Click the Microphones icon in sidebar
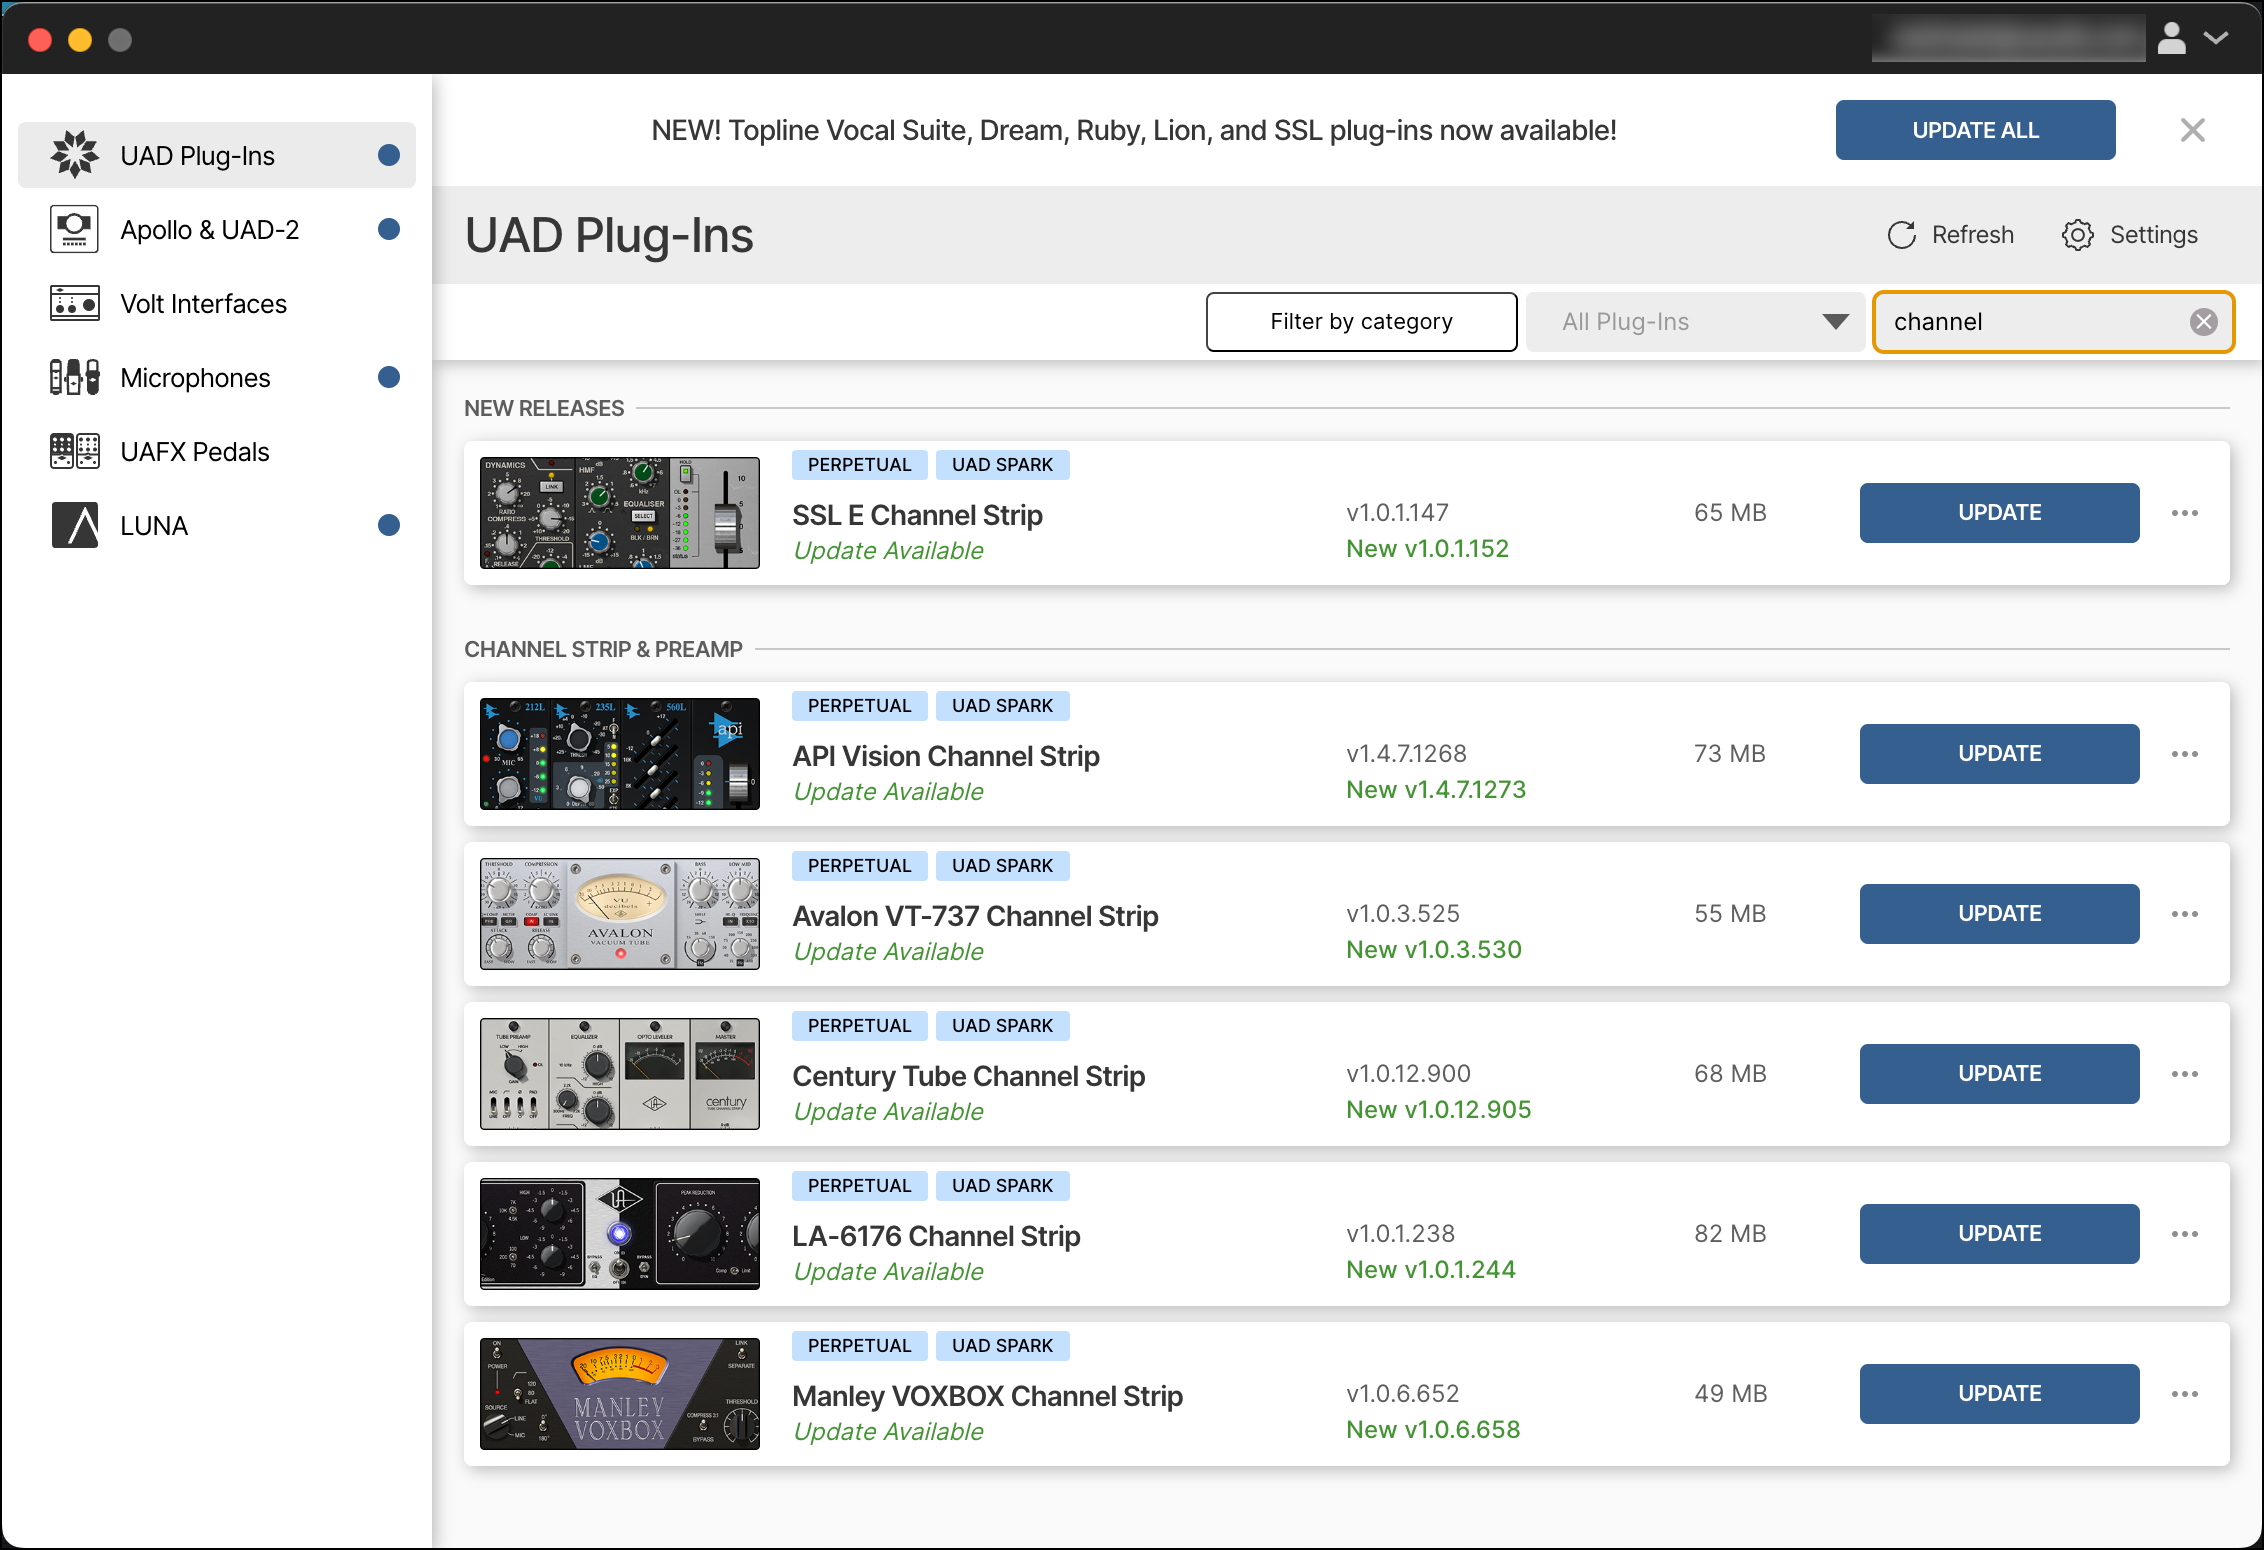The image size is (2264, 1550). pyautogui.click(x=75, y=377)
